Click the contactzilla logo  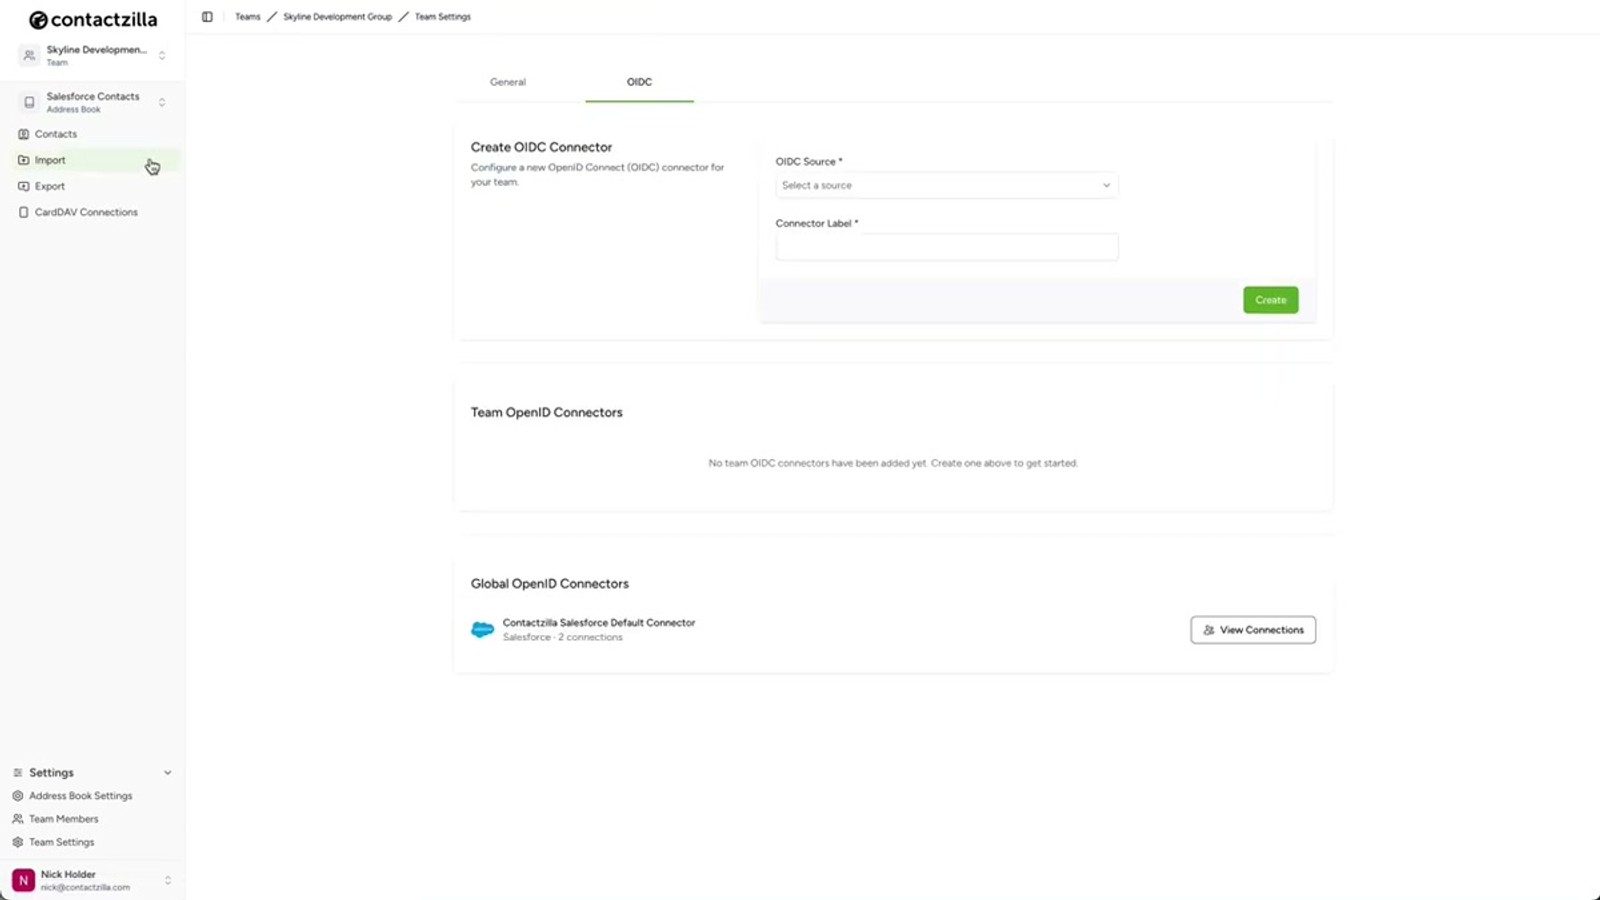(93, 20)
